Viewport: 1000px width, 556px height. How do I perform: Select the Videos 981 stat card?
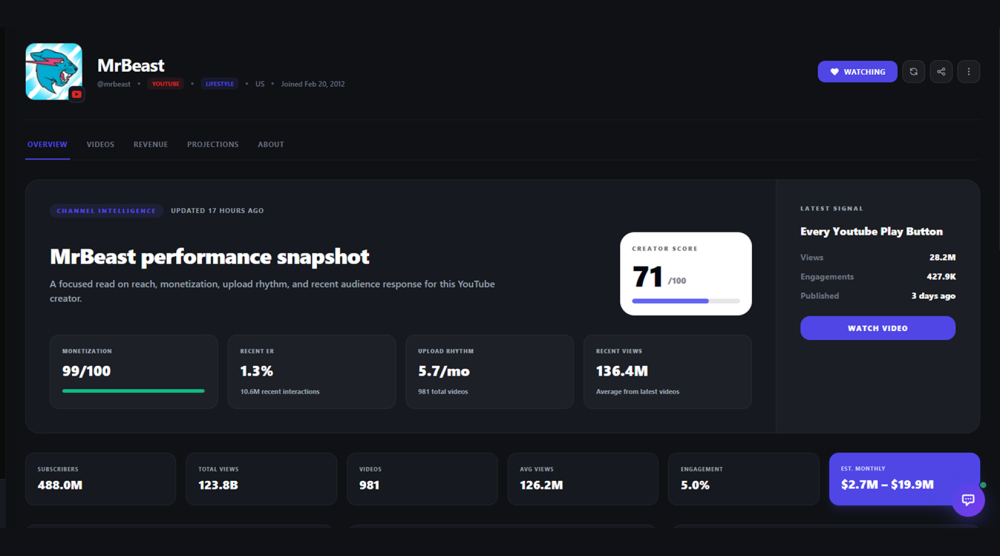pos(422,479)
